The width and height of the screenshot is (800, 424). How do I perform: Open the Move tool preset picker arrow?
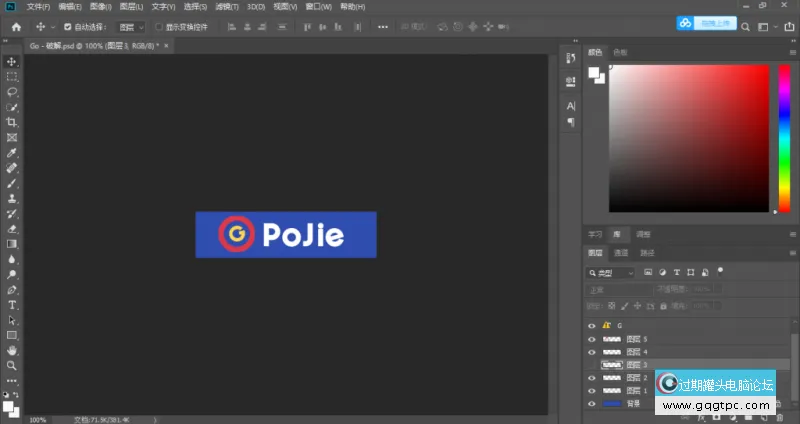(x=53, y=27)
